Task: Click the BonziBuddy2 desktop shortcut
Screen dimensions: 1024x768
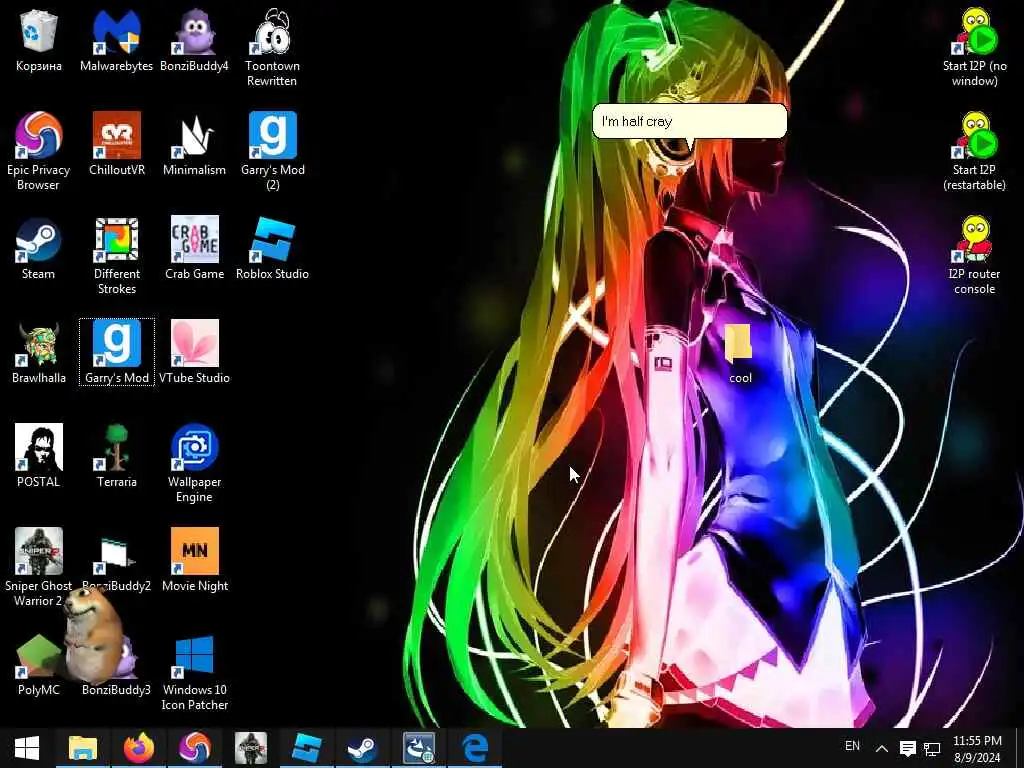Action: (116, 560)
